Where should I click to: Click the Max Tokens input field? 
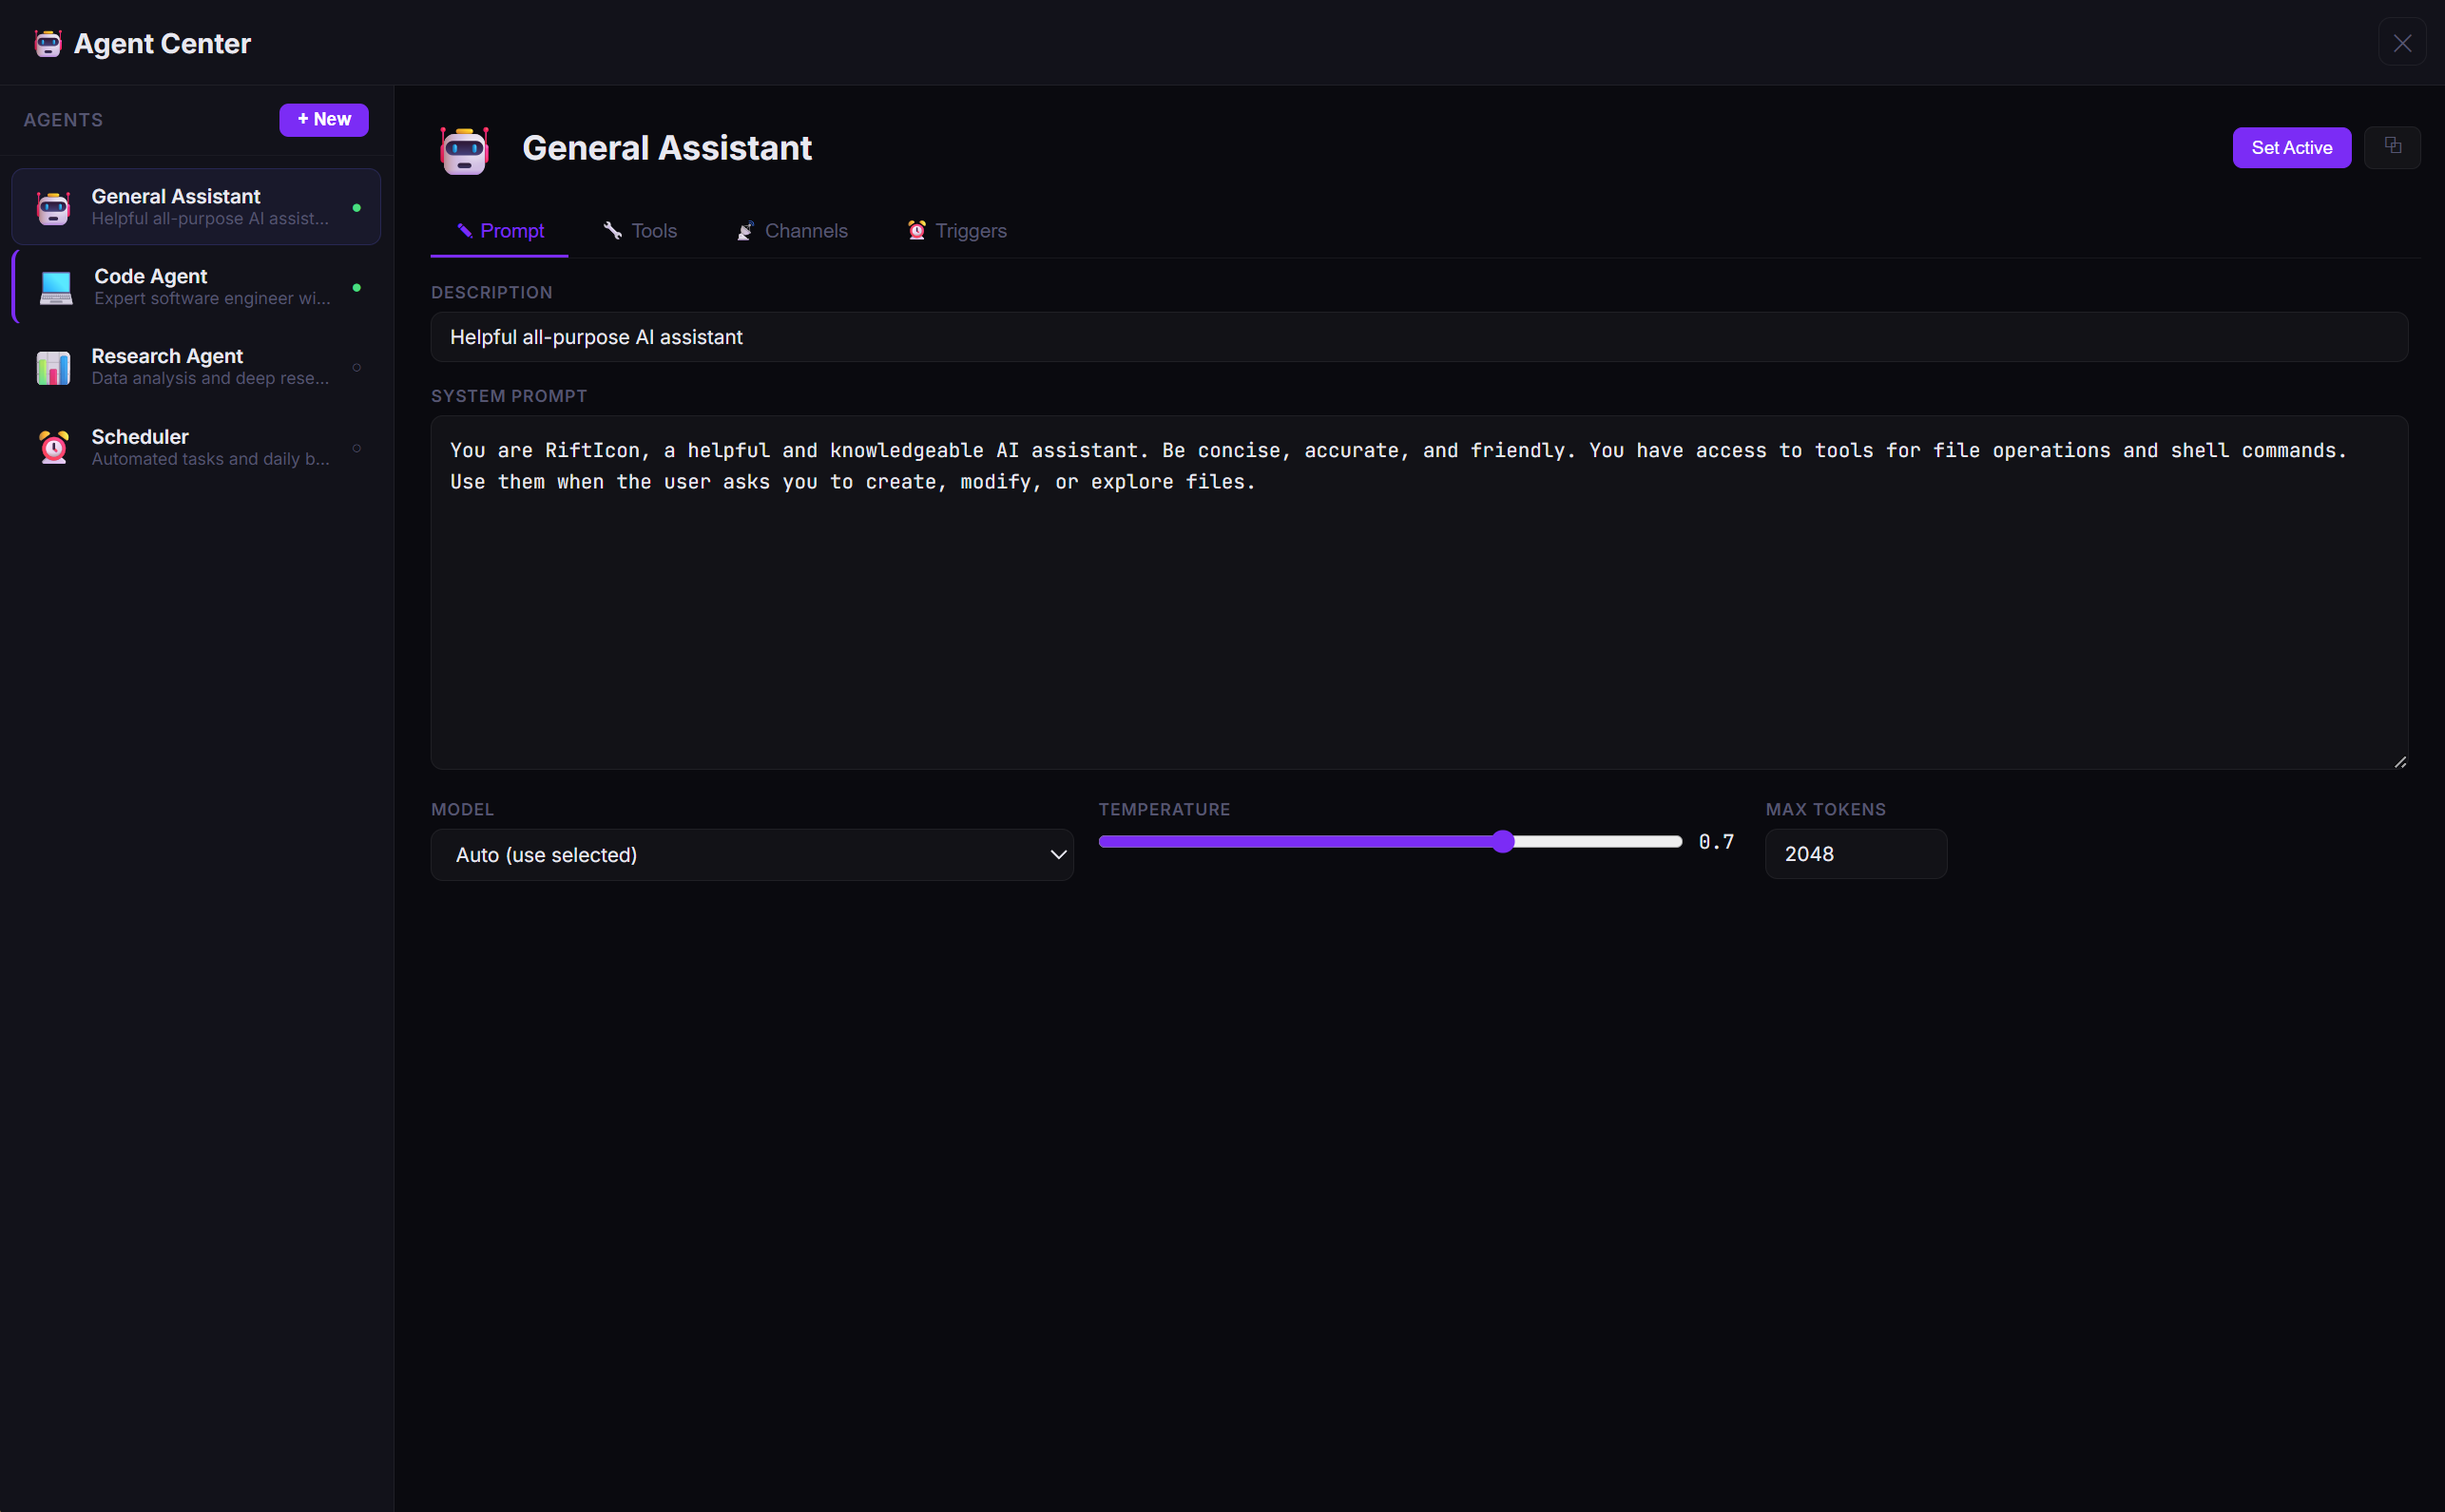pos(1855,853)
